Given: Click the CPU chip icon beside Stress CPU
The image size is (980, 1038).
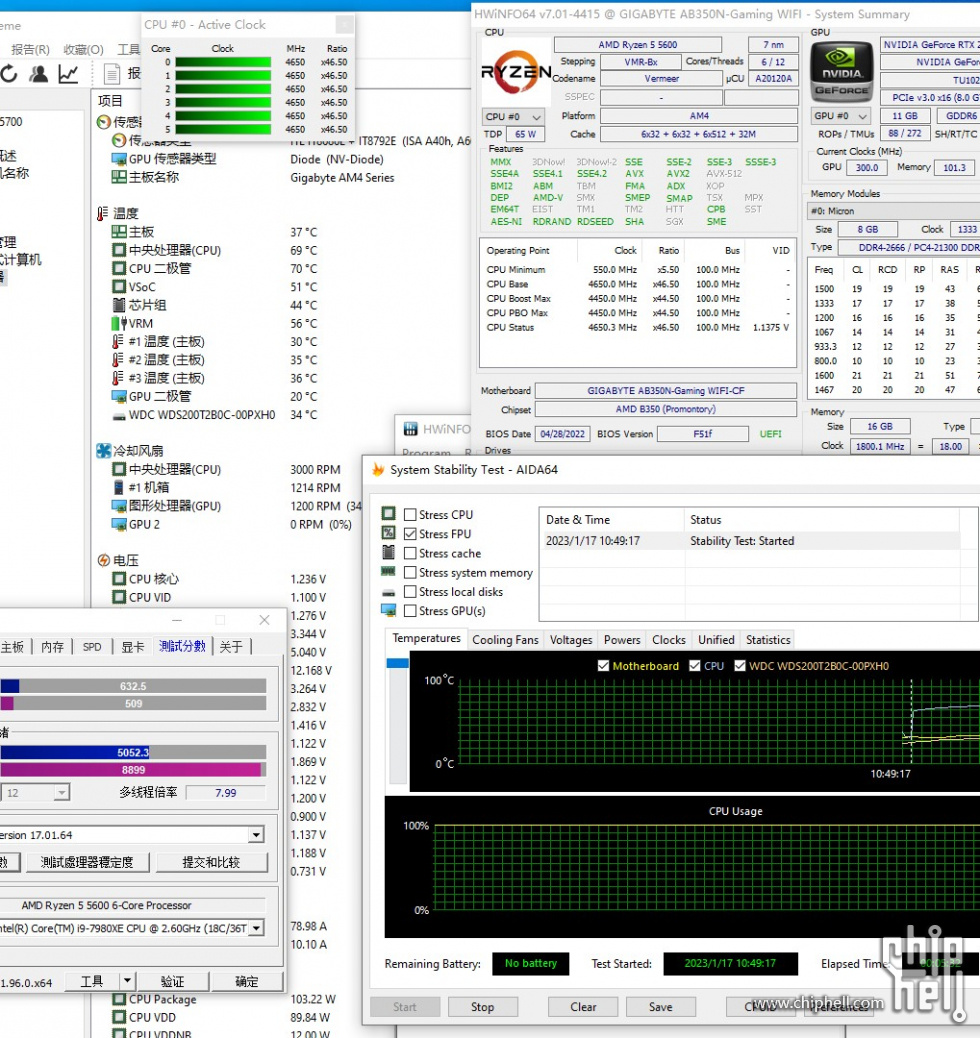Looking at the screenshot, I should pos(389,514).
